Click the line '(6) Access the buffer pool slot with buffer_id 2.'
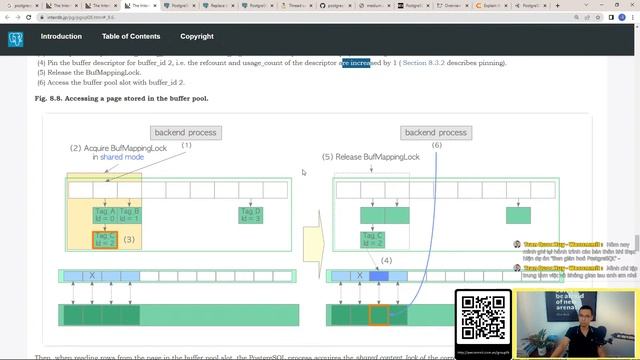Screen dimensions: 640x360 (x=111, y=82)
